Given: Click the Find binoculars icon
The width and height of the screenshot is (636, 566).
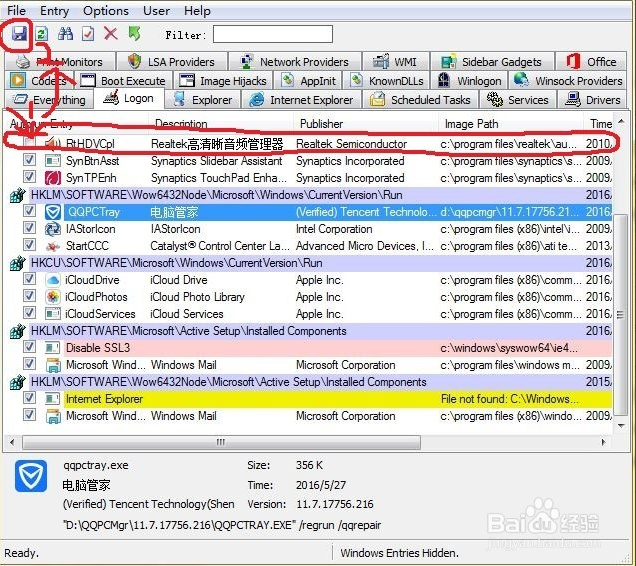Looking at the screenshot, I should coord(65,34).
